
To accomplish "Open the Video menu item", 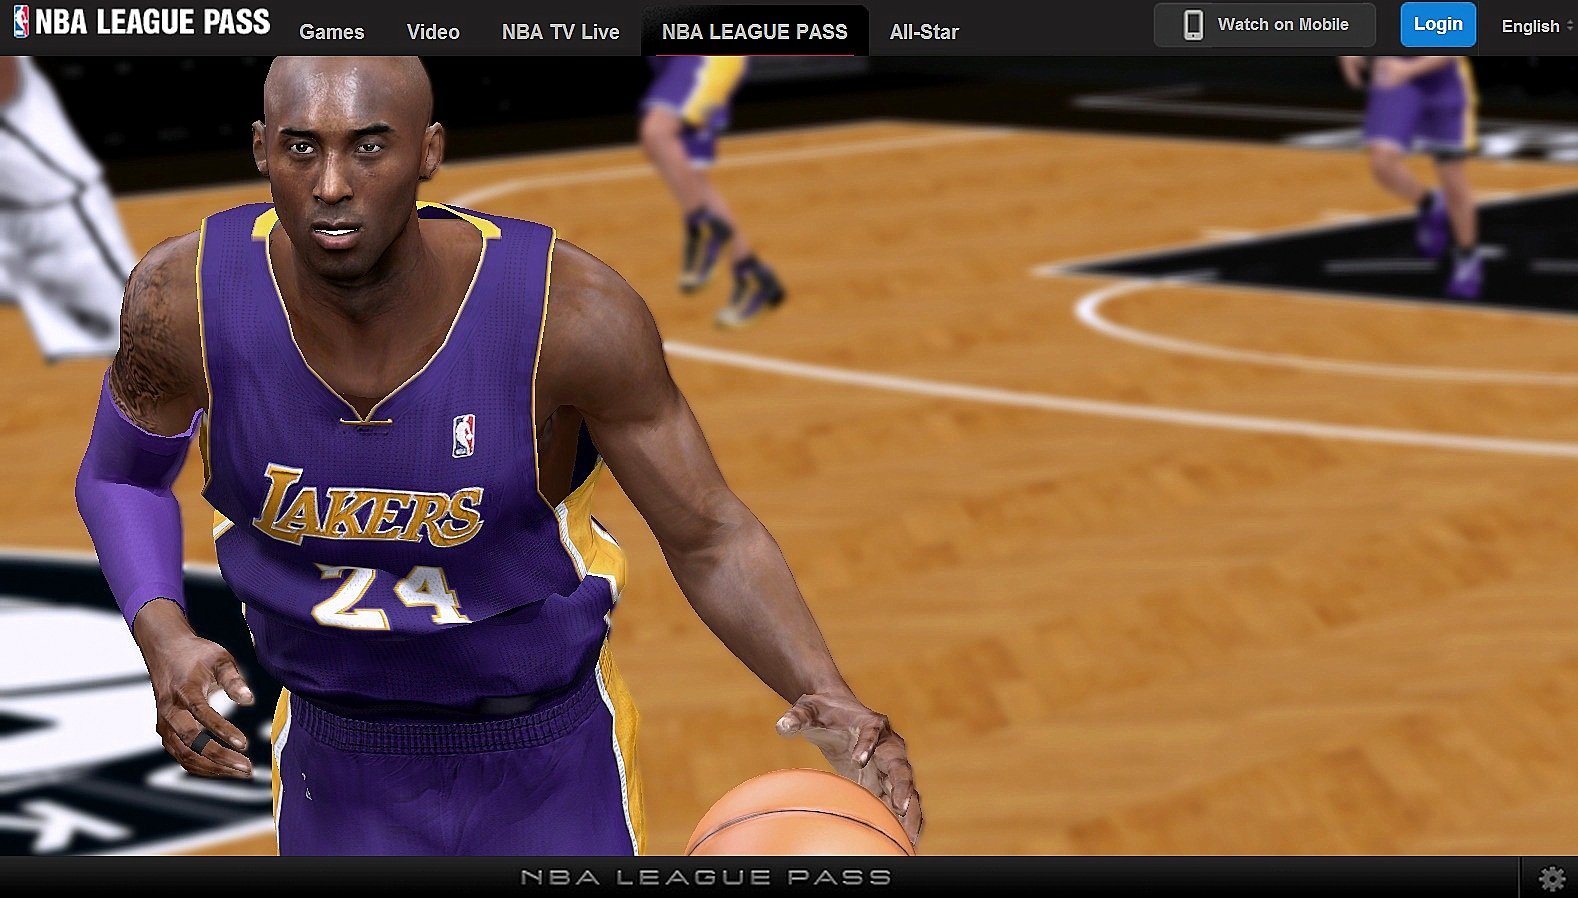I will coord(433,32).
